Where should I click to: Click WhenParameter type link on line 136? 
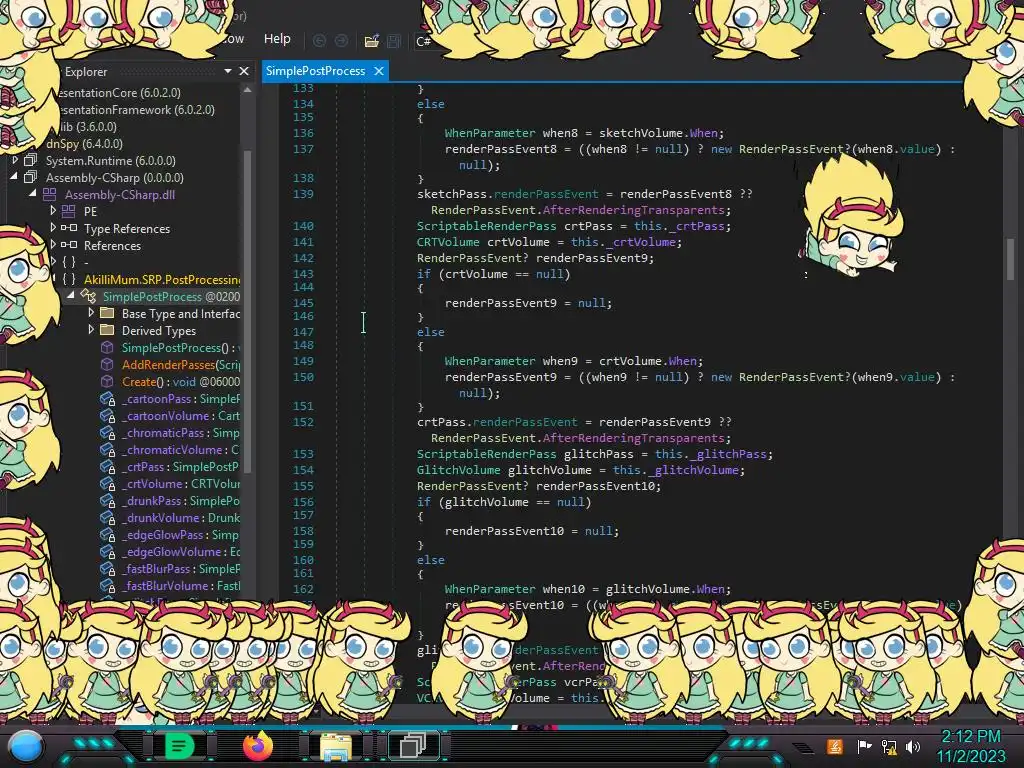point(490,133)
